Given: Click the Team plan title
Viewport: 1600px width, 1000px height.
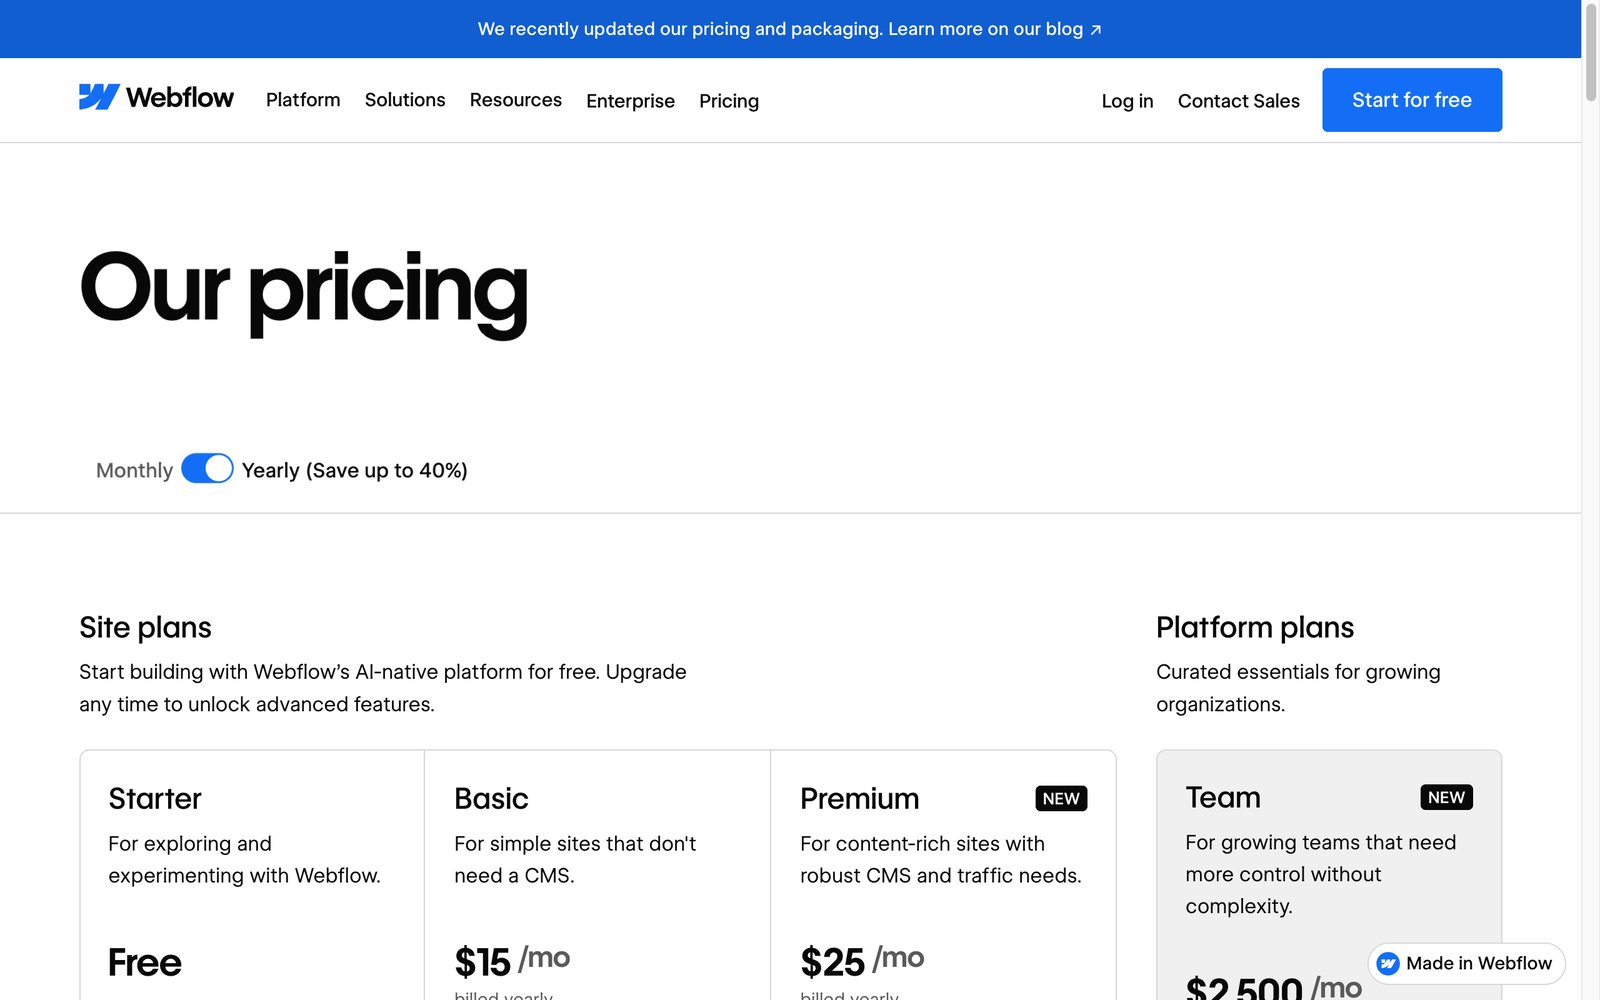Looking at the screenshot, I should tap(1223, 797).
